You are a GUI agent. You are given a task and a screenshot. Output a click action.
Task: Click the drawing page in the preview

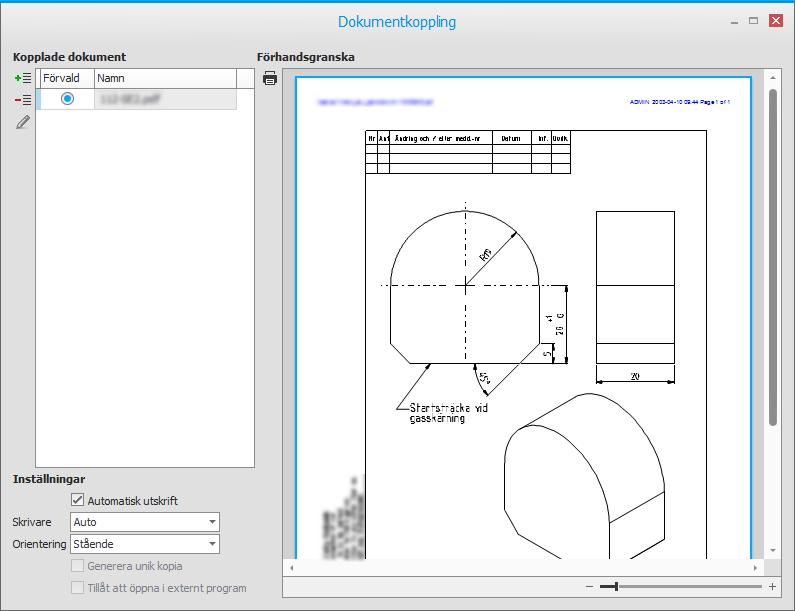coord(523,318)
